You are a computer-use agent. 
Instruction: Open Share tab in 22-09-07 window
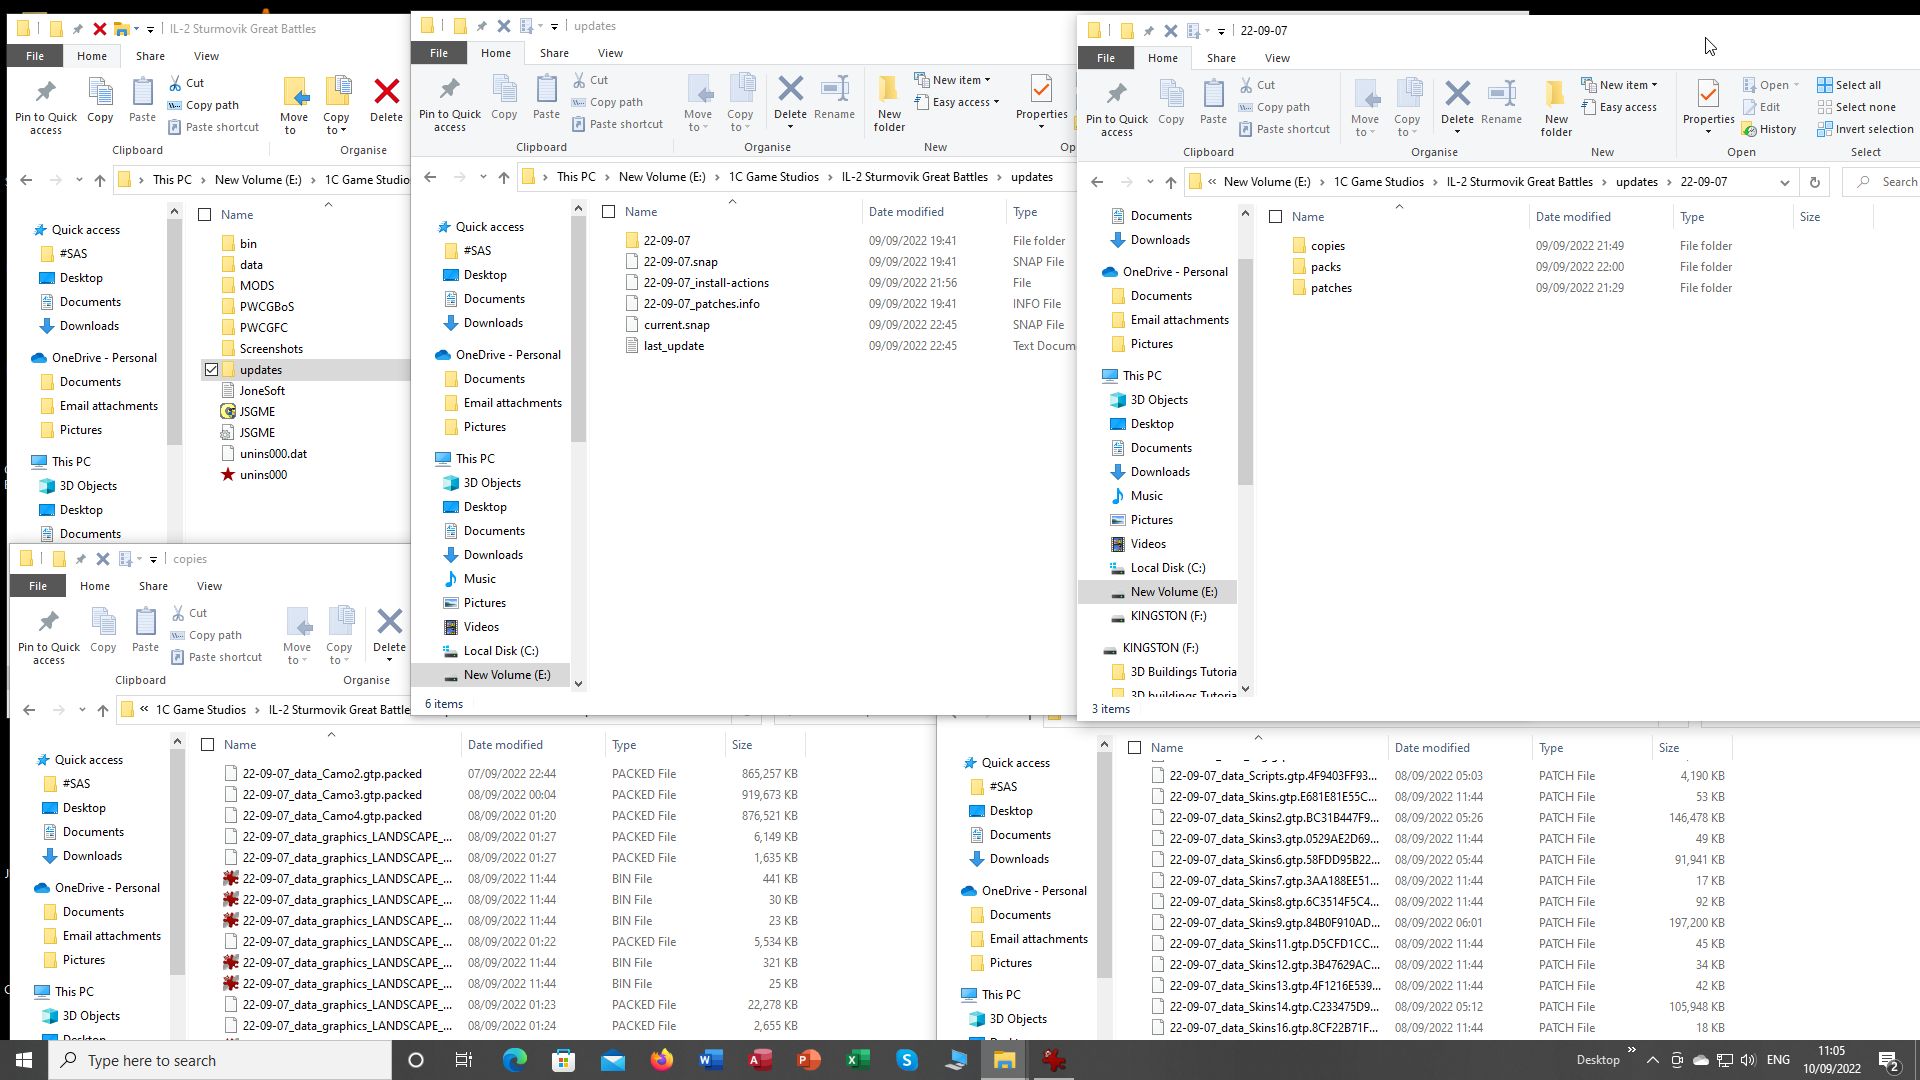pos(1220,58)
